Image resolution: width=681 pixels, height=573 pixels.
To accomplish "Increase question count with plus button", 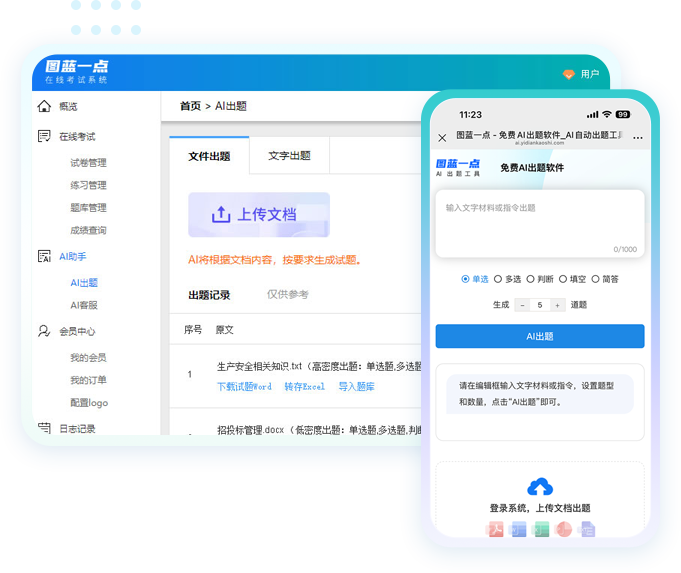I will (x=558, y=305).
